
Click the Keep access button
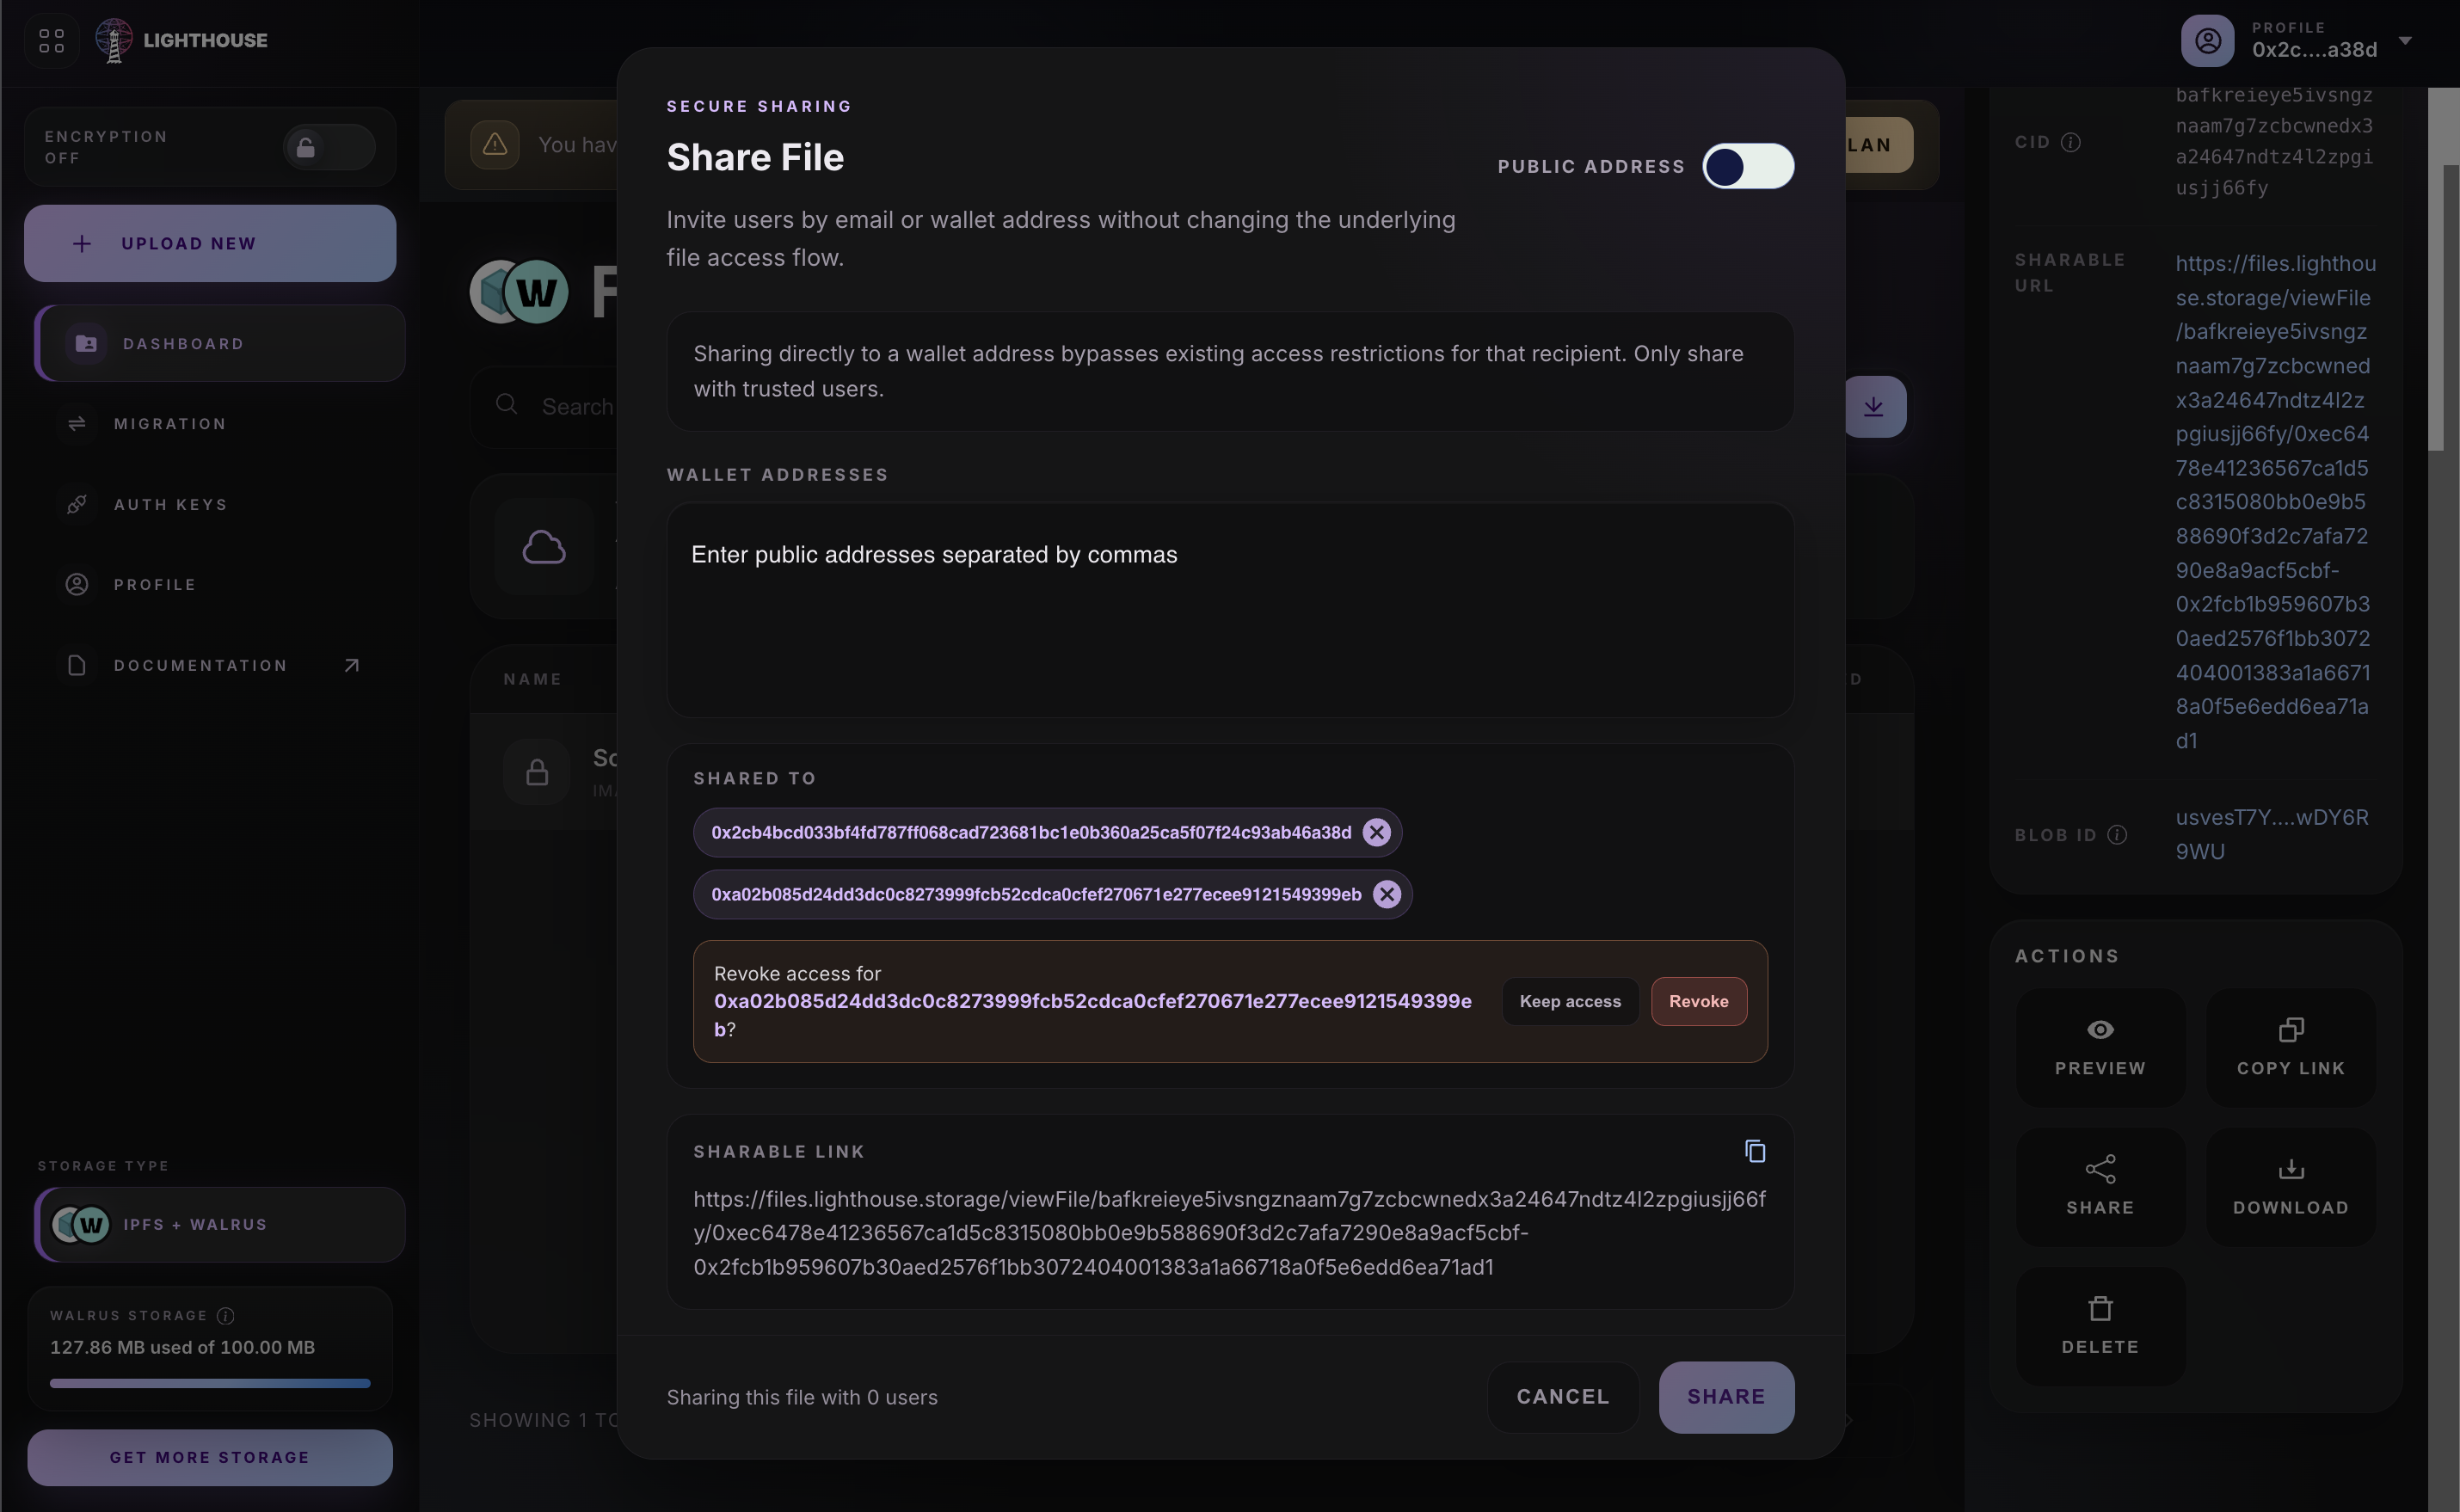(1570, 1001)
